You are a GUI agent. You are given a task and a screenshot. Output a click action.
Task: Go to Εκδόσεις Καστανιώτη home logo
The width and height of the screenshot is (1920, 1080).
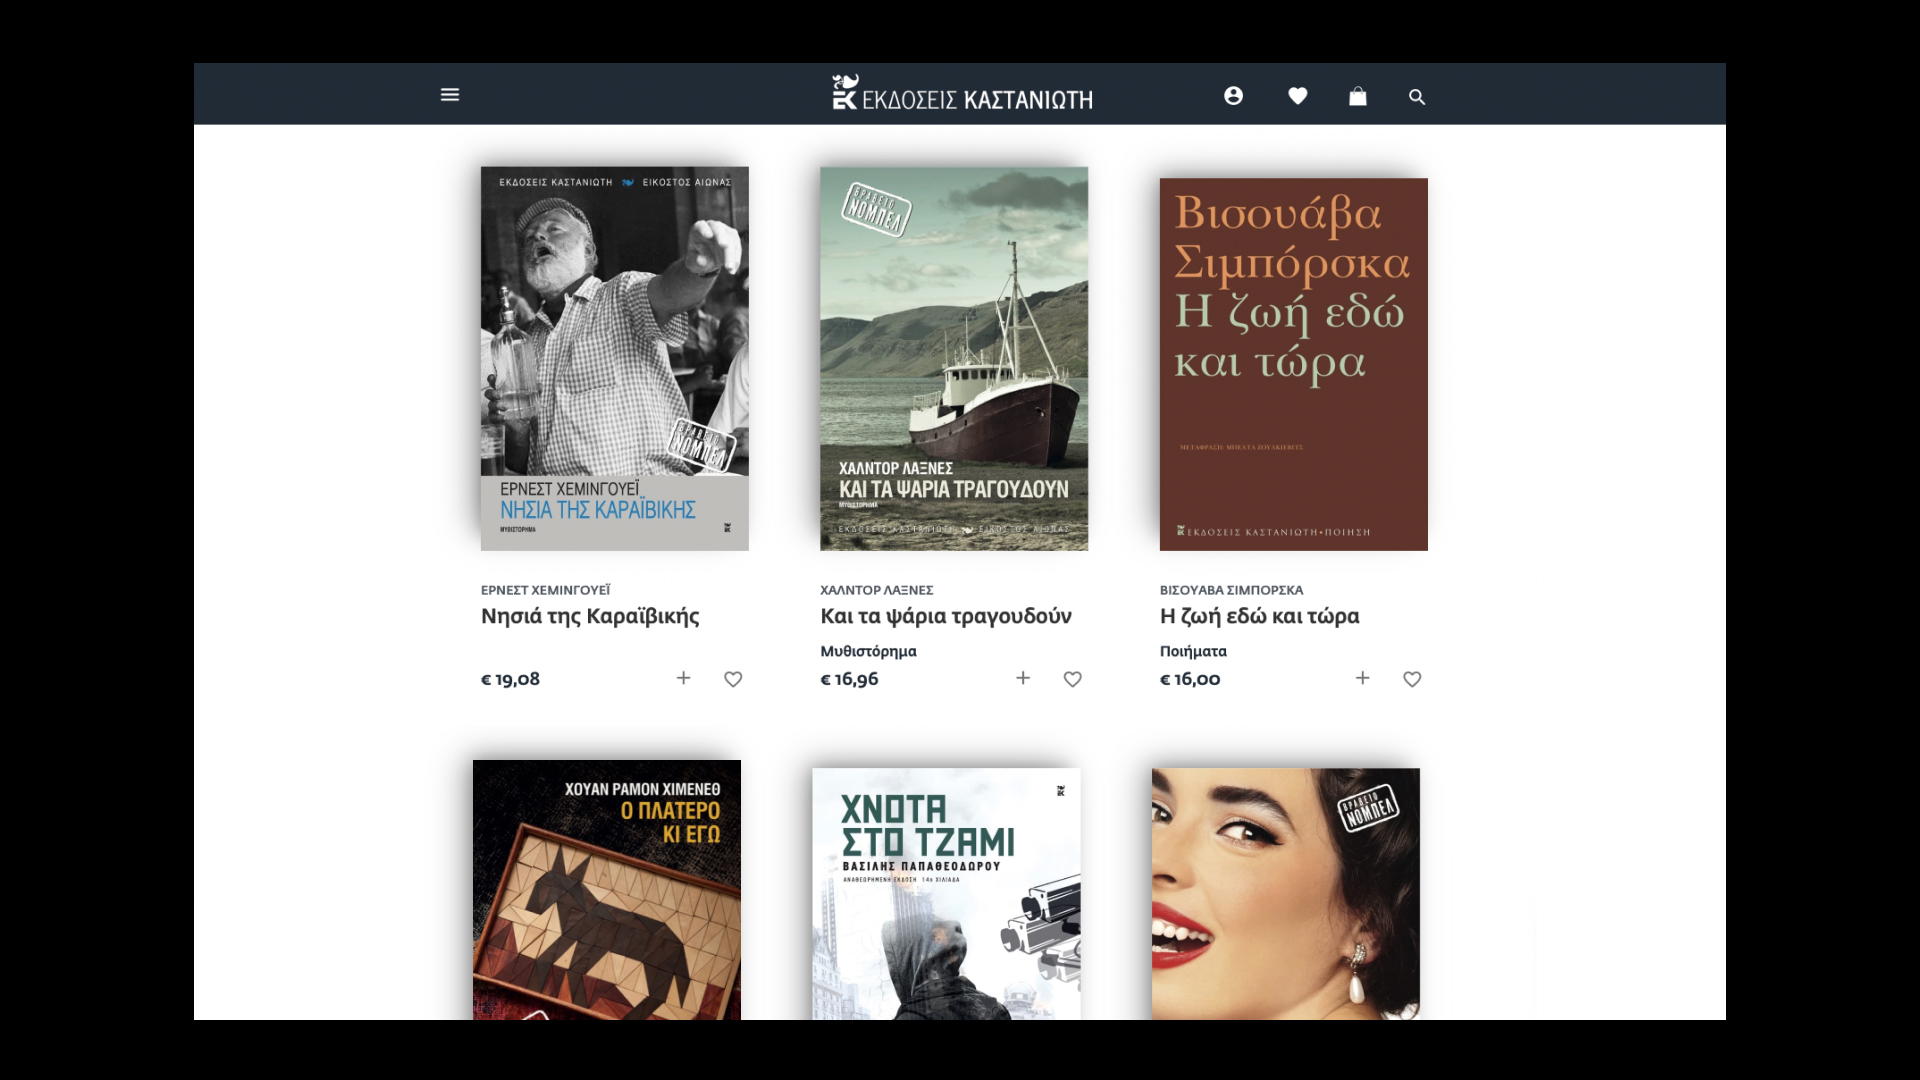tap(962, 93)
